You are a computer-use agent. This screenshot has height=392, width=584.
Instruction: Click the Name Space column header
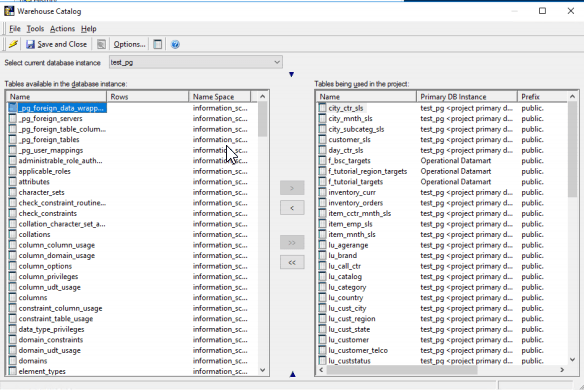220,97
